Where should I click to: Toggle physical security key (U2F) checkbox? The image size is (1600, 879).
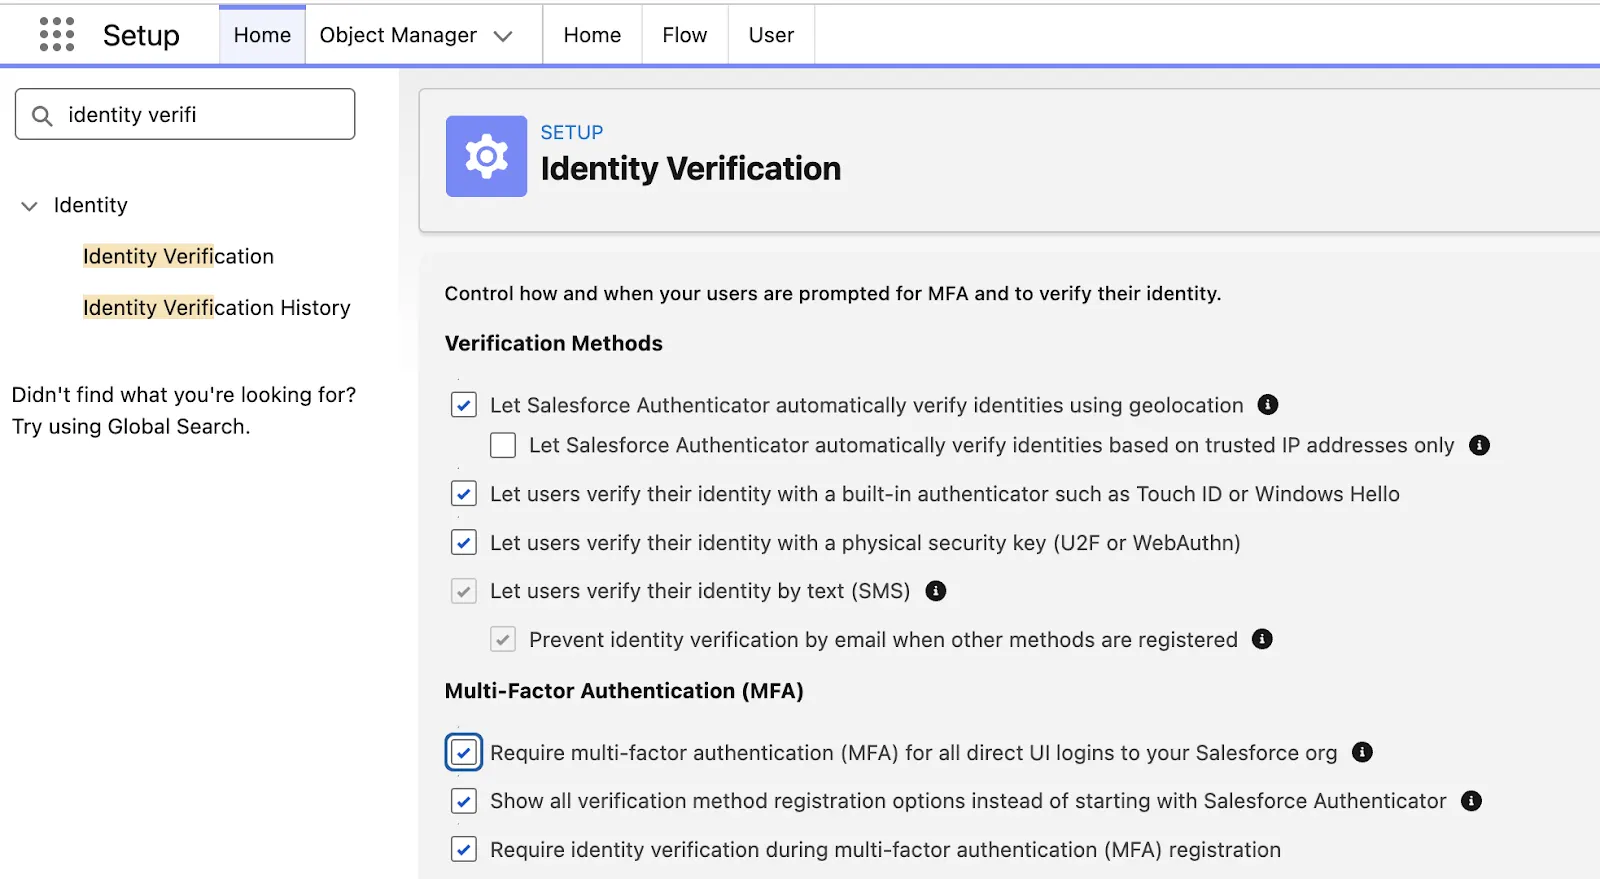click(x=464, y=543)
